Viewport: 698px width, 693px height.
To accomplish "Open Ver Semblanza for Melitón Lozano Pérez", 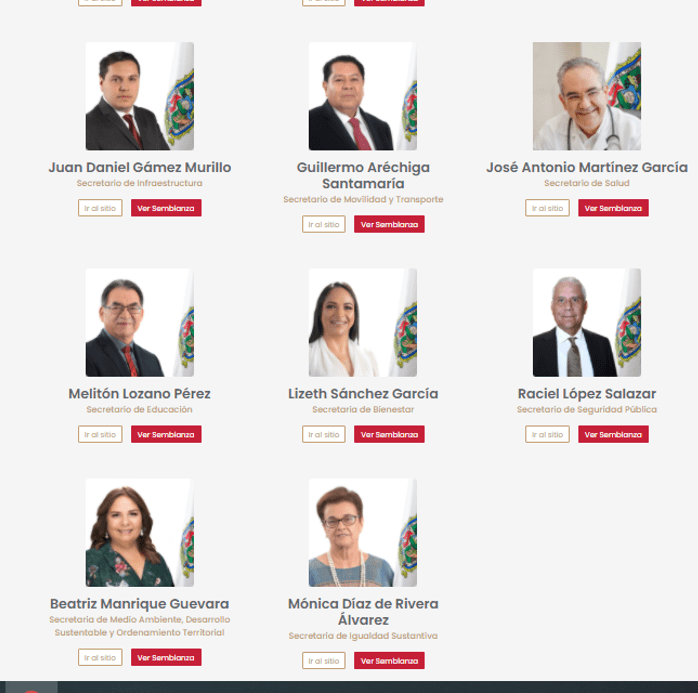I will click(166, 434).
